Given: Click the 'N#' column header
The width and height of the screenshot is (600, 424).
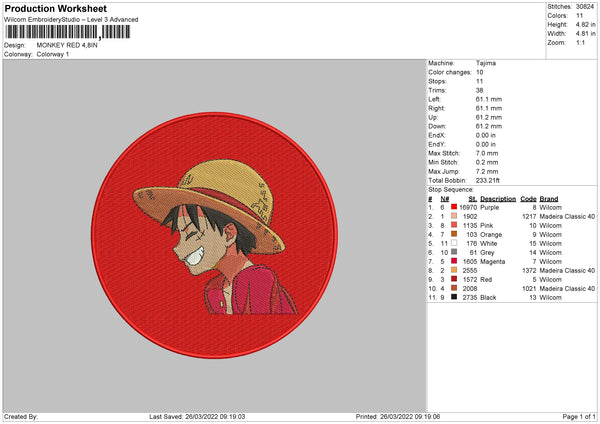Looking at the screenshot, I should click(445, 199).
